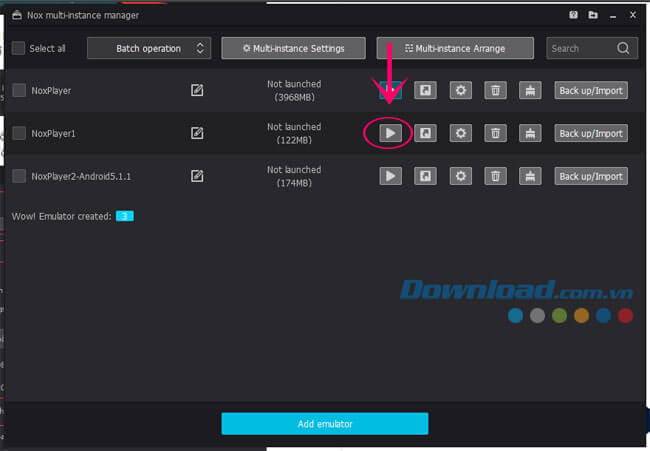This screenshot has height=451, width=650.
Task: Start the NoxPlayer2-Android5.1.1 emulator instance
Action: pyautogui.click(x=390, y=176)
